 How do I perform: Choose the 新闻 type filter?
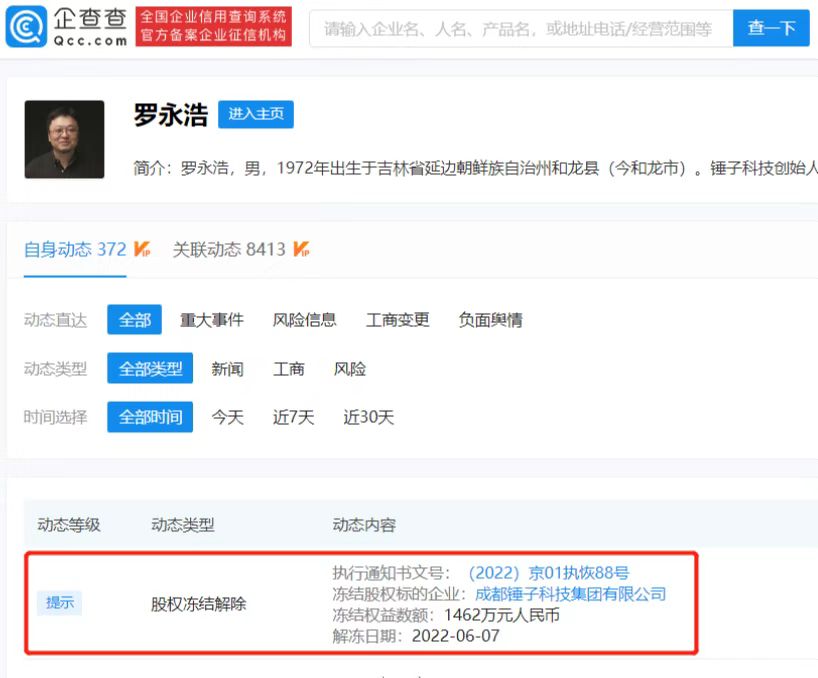pos(227,369)
